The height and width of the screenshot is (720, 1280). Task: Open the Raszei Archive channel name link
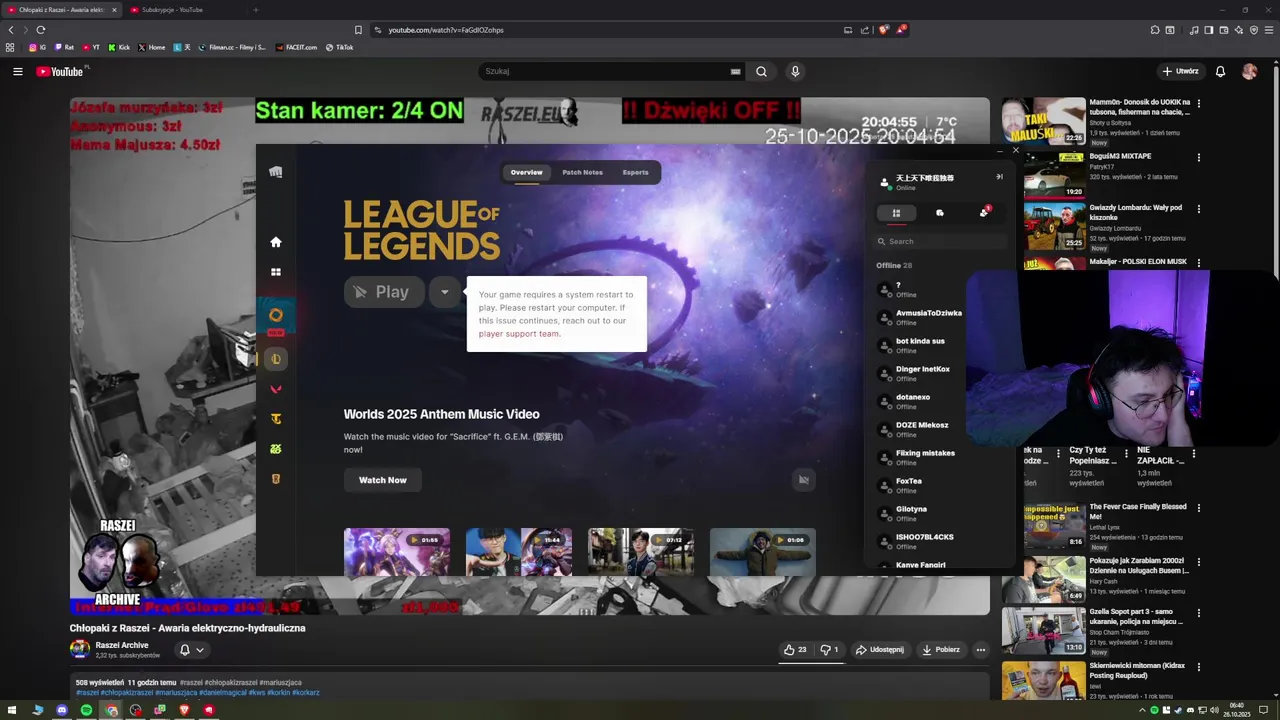122,645
